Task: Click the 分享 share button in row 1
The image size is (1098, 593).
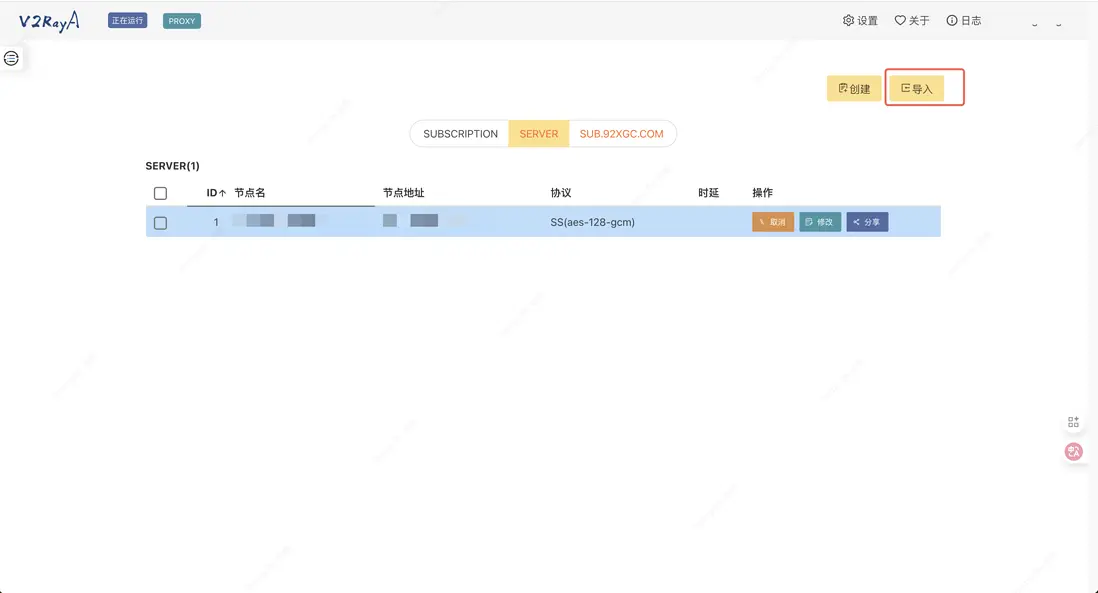Action: click(x=867, y=222)
